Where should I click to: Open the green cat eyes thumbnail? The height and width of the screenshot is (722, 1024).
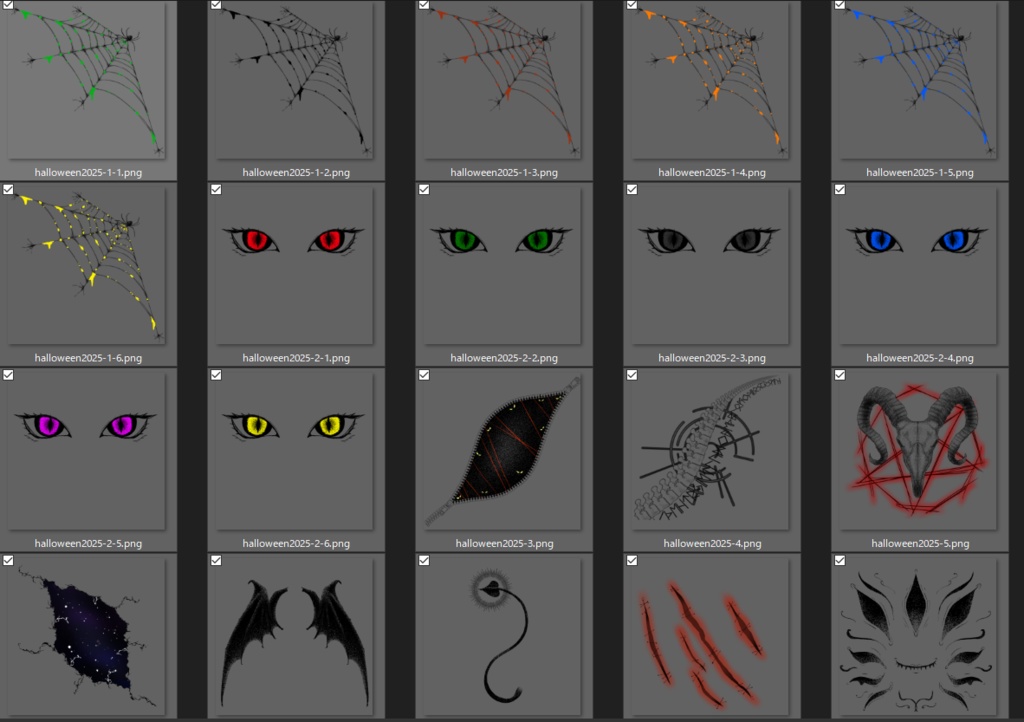click(502, 266)
